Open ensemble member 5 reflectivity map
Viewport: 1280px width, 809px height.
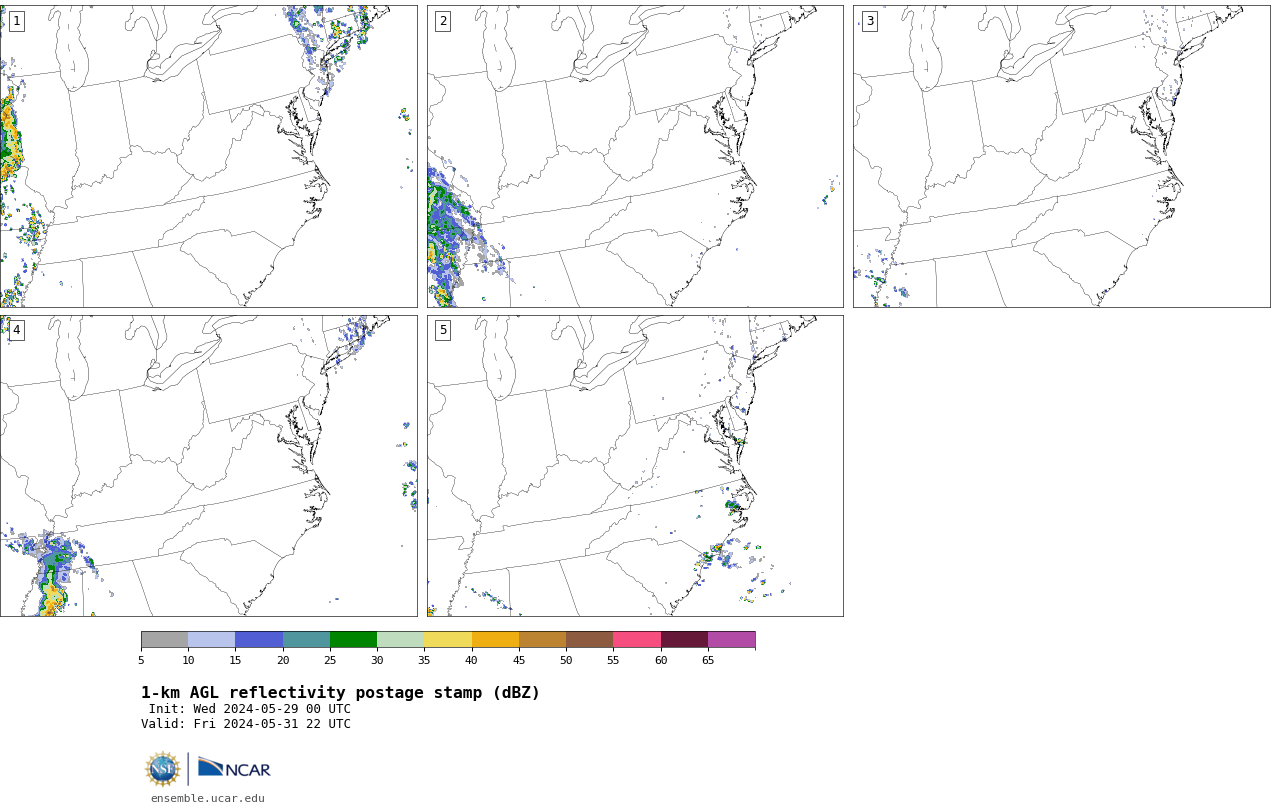tap(635, 466)
